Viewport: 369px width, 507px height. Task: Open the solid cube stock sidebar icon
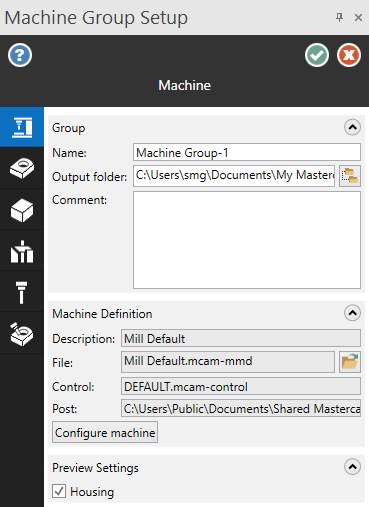(x=22, y=210)
